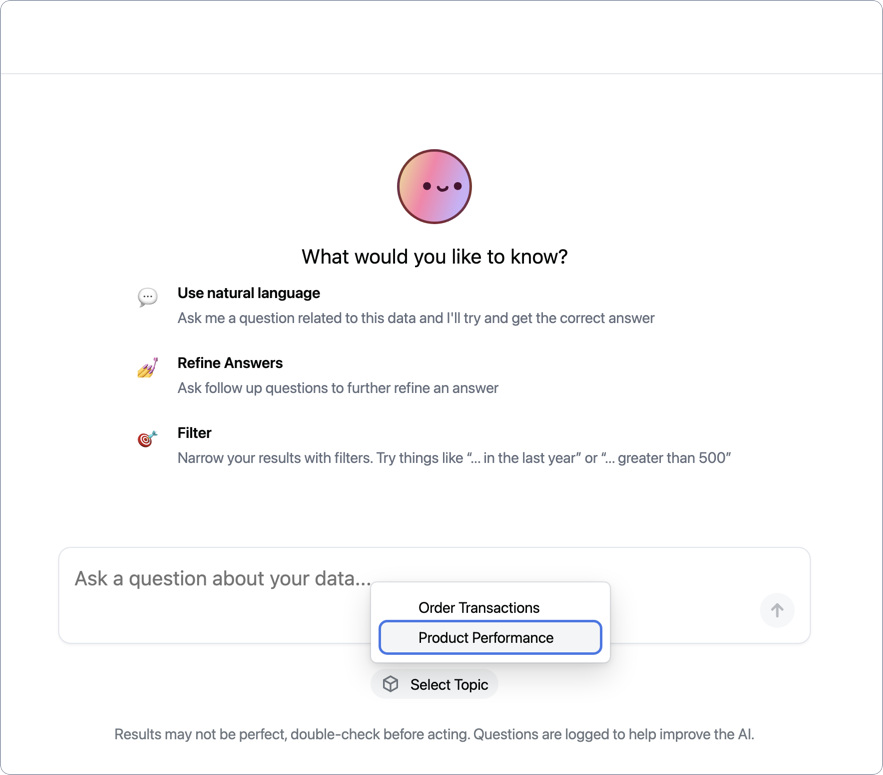This screenshot has height=775, width=883.
Task: Click the nail polish Refine Answers icon
Action: coord(148,367)
